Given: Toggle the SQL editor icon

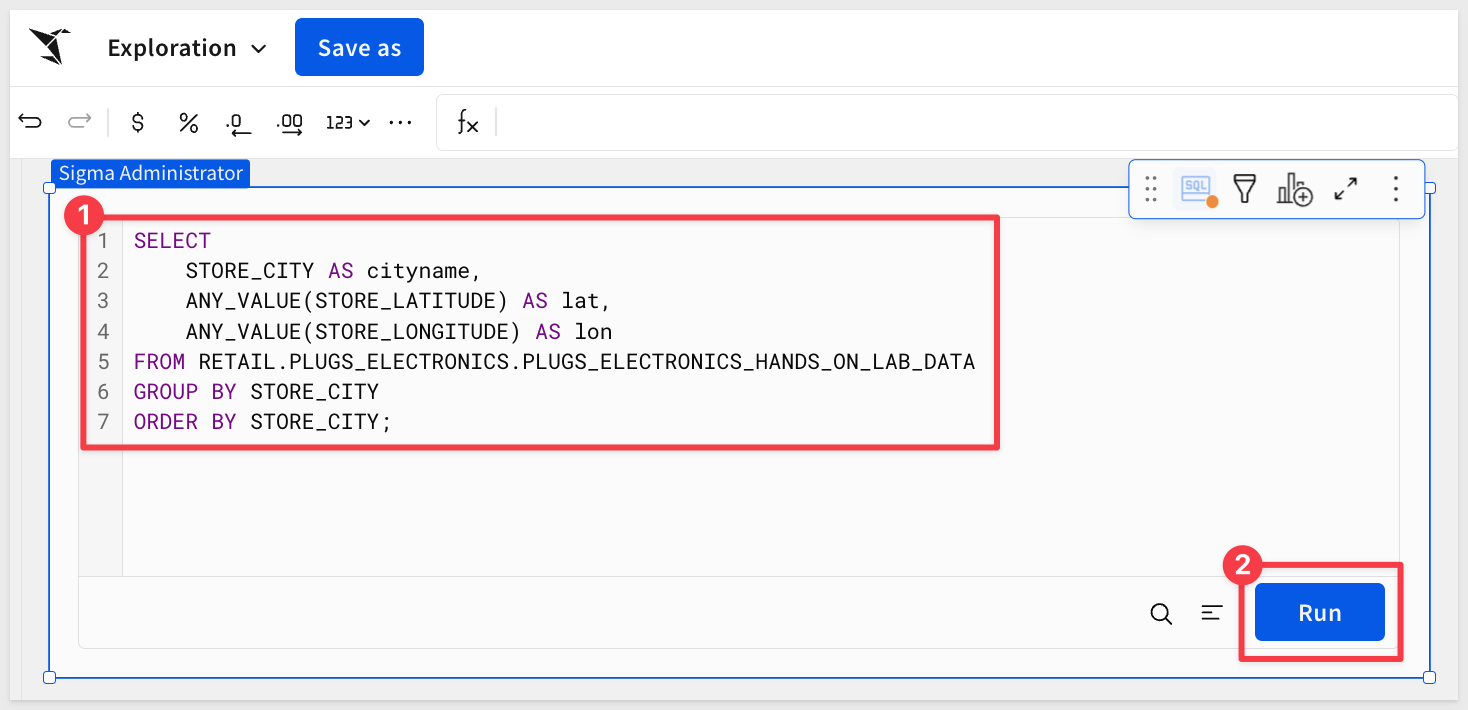Looking at the screenshot, I should tap(1197, 189).
